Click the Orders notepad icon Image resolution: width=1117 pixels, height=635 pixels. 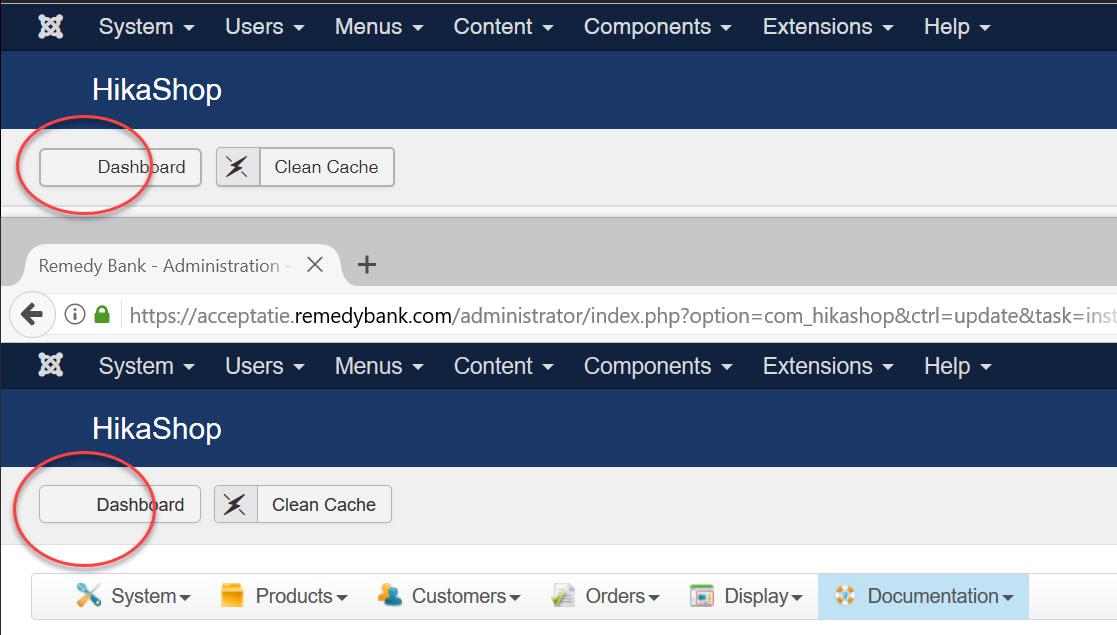pyautogui.click(x=563, y=595)
